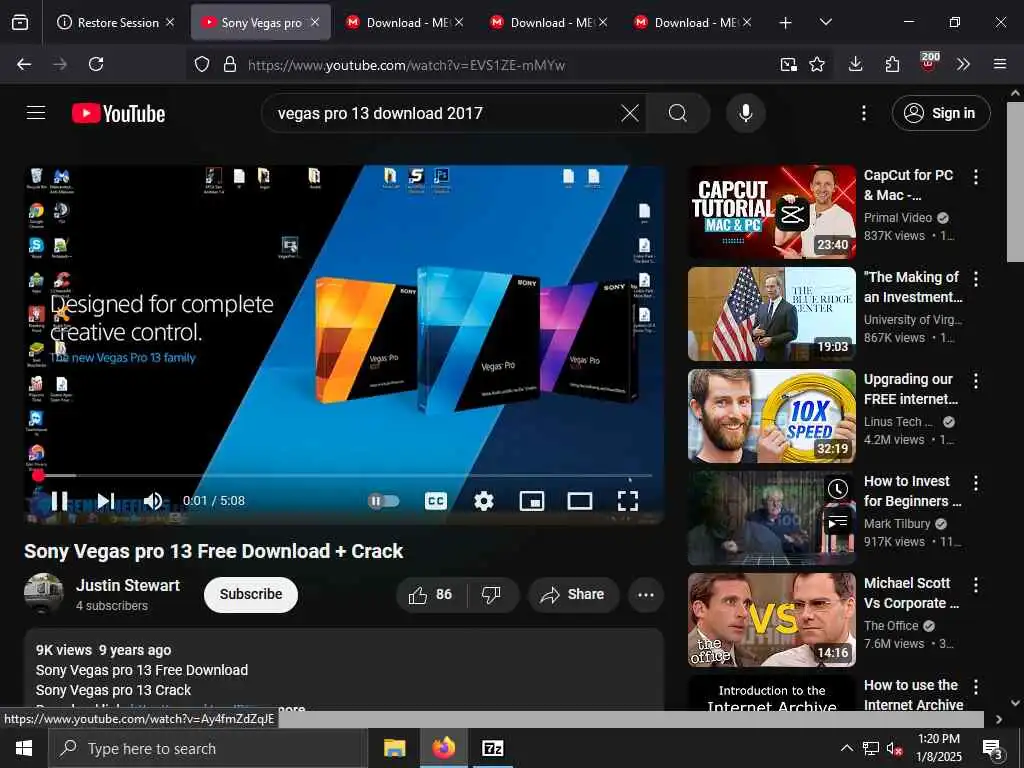The height and width of the screenshot is (768, 1024).
Task: Switch to third MEGA Download tab
Action: [693, 22]
